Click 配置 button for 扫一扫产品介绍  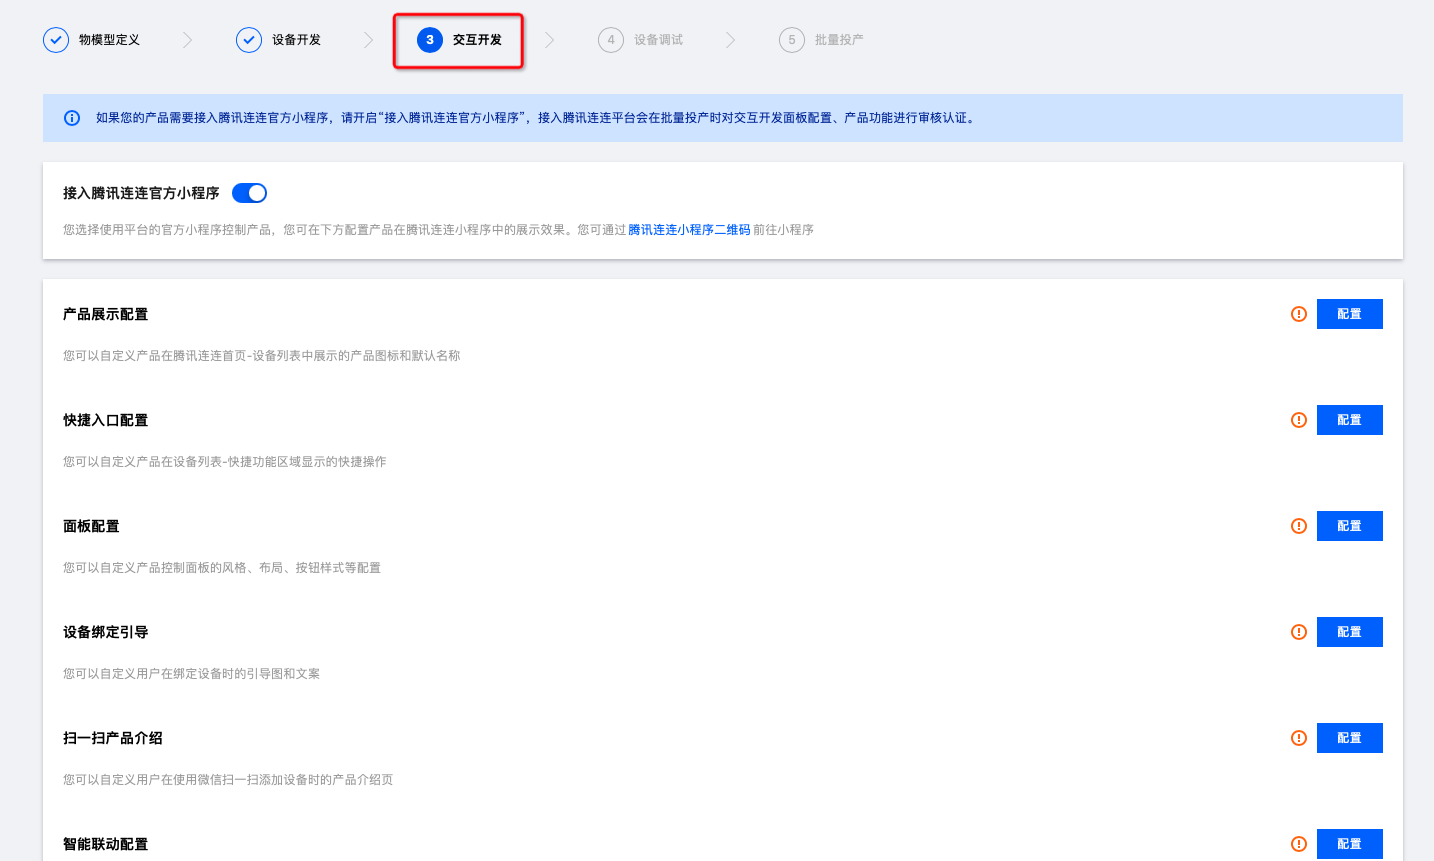point(1349,738)
